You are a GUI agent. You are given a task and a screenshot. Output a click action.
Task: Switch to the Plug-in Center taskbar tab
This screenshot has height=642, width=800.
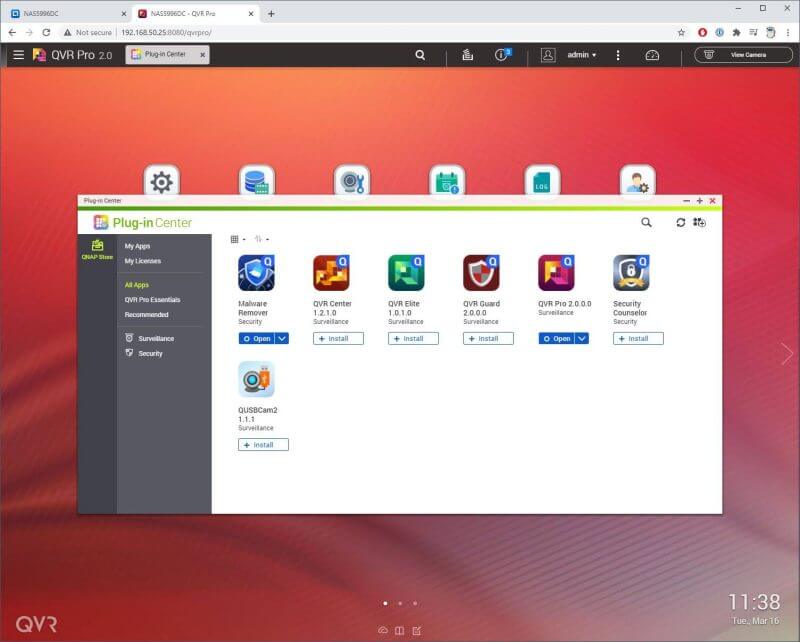[x=164, y=54]
